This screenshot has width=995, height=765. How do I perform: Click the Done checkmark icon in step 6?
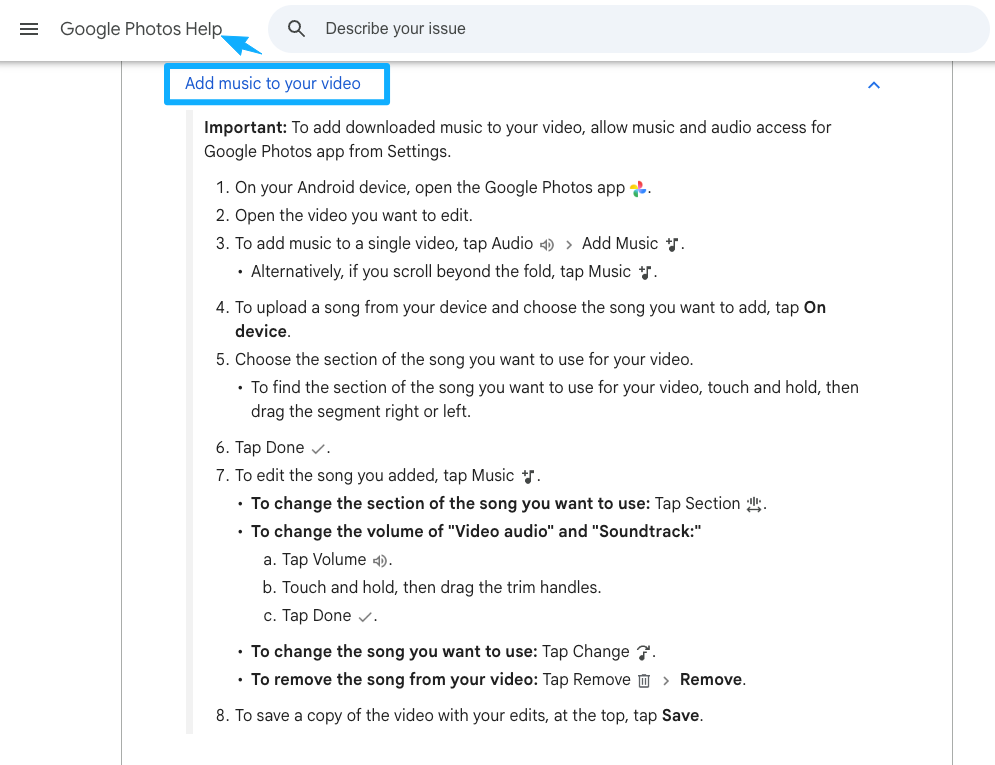click(318, 448)
